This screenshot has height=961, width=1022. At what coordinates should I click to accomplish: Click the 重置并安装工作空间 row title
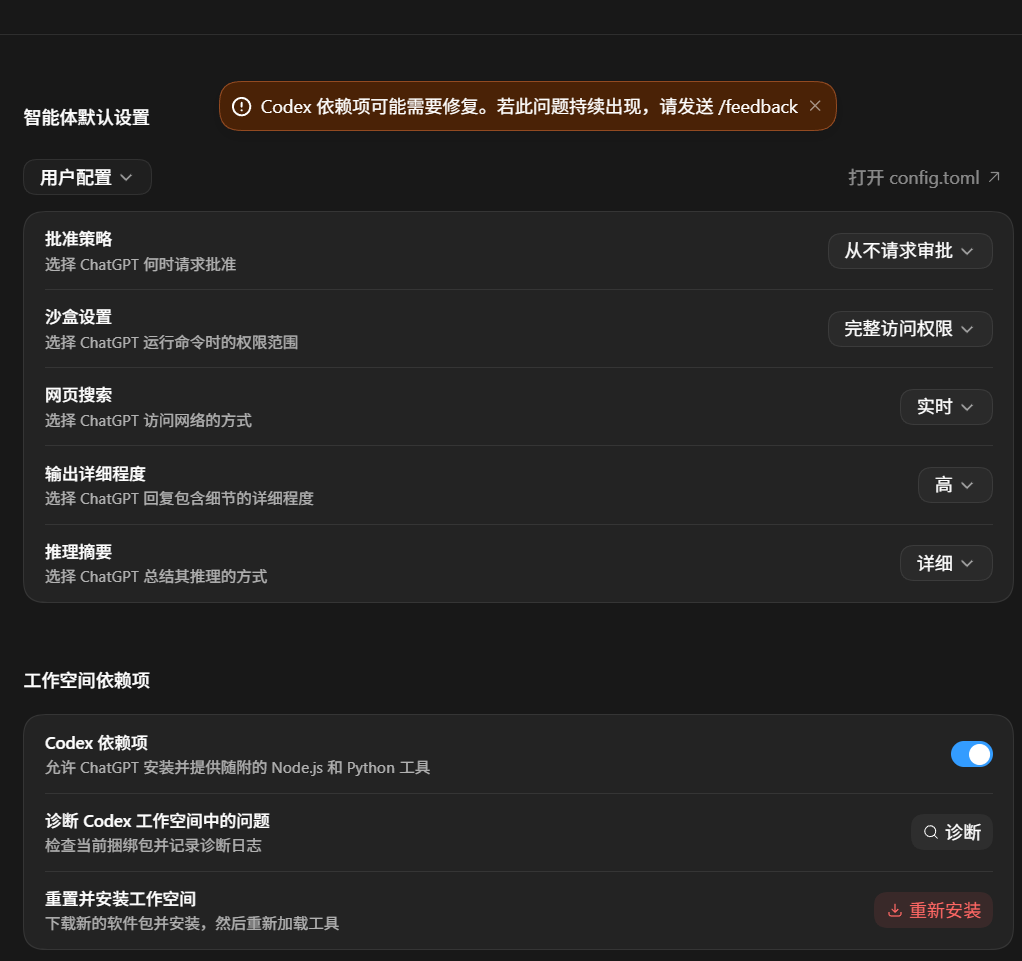click(121, 899)
